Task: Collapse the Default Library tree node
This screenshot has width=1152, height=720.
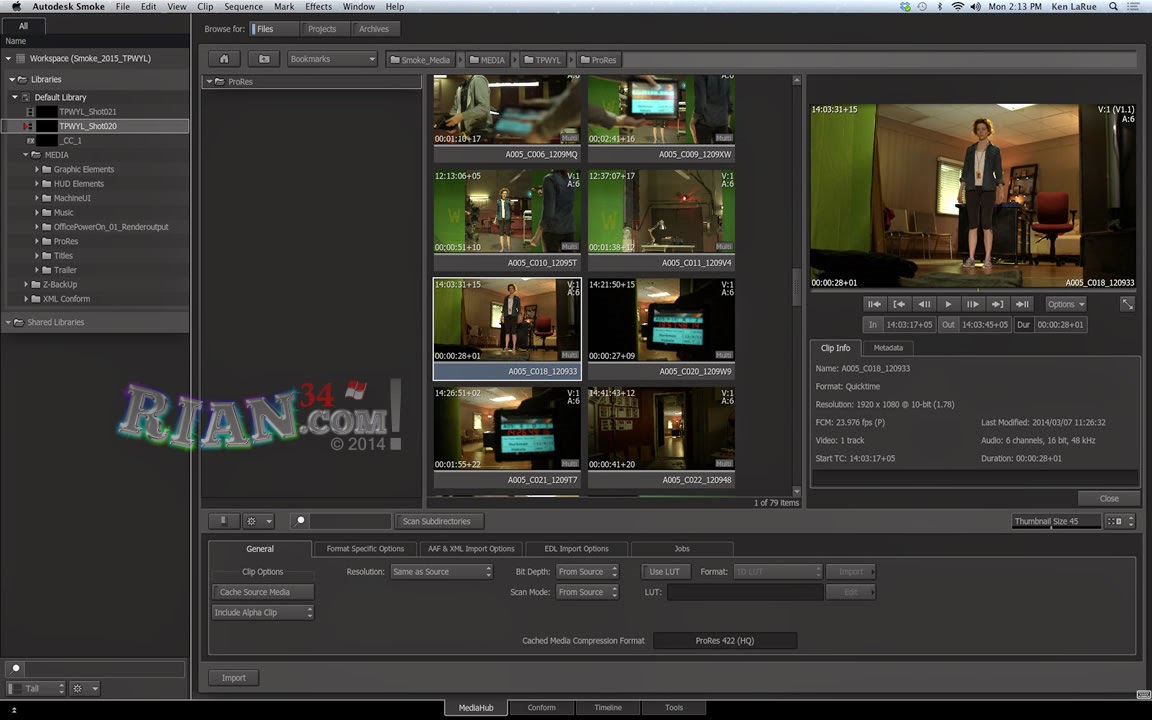Action: pyautogui.click(x=15, y=97)
